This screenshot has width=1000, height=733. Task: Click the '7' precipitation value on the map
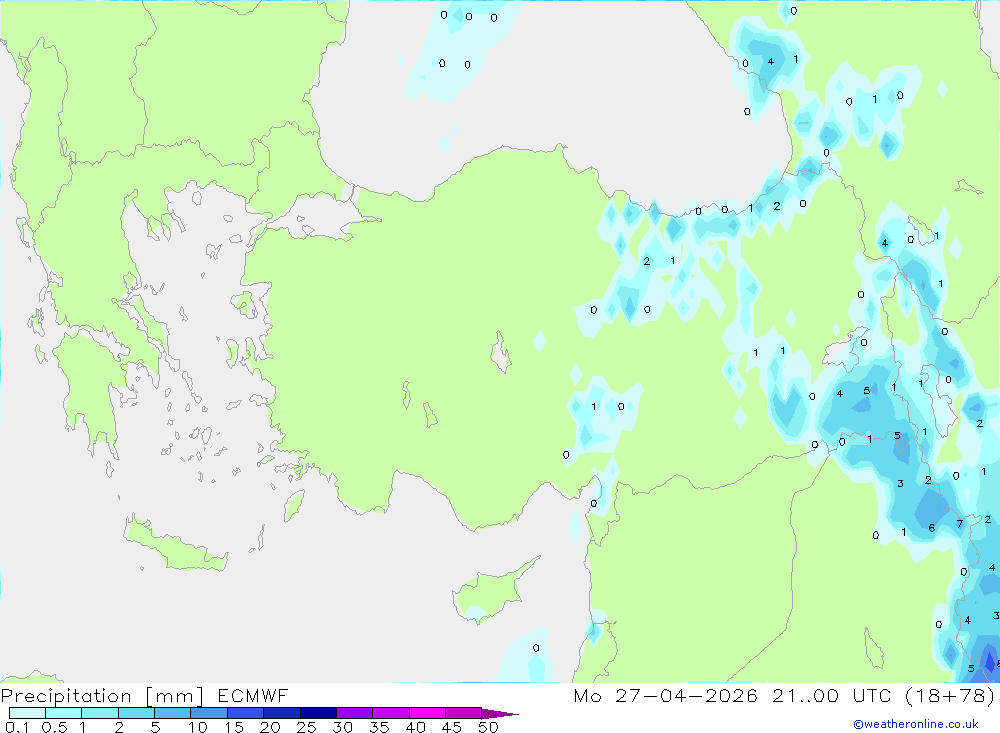click(x=959, y=524)
